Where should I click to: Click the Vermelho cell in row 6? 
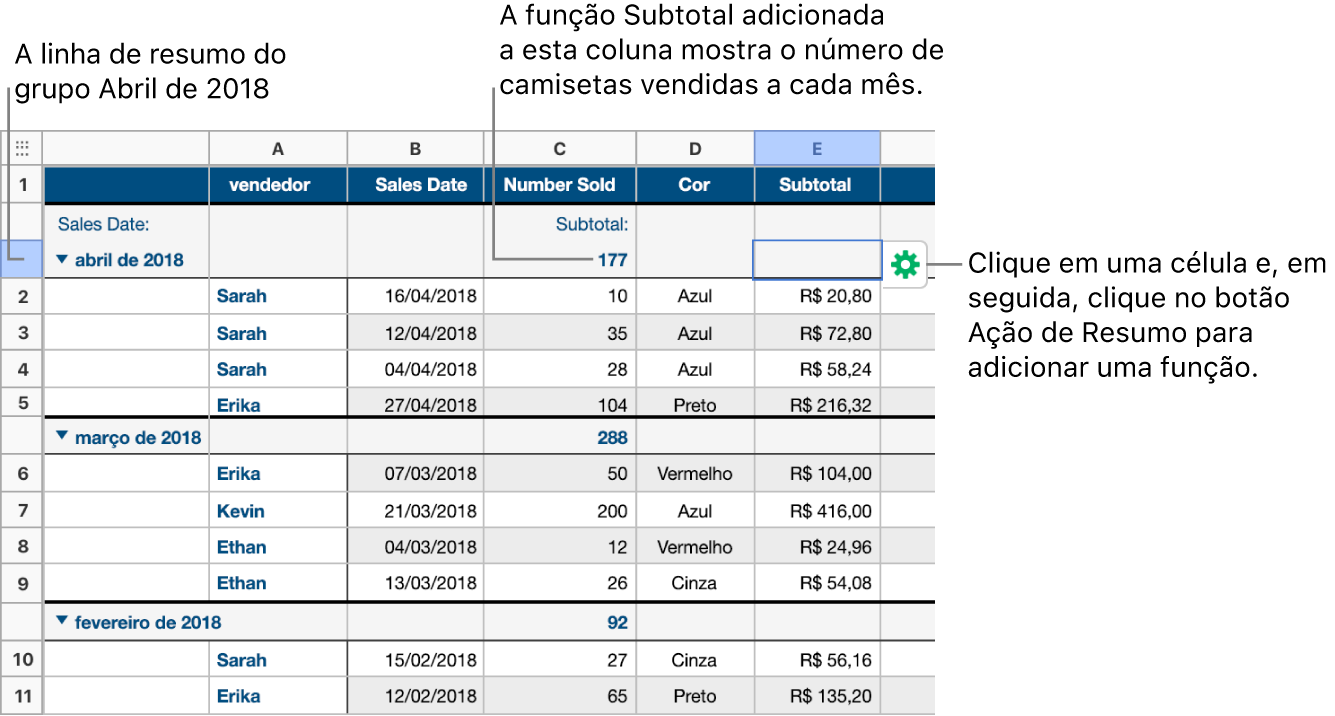[694, 473]
